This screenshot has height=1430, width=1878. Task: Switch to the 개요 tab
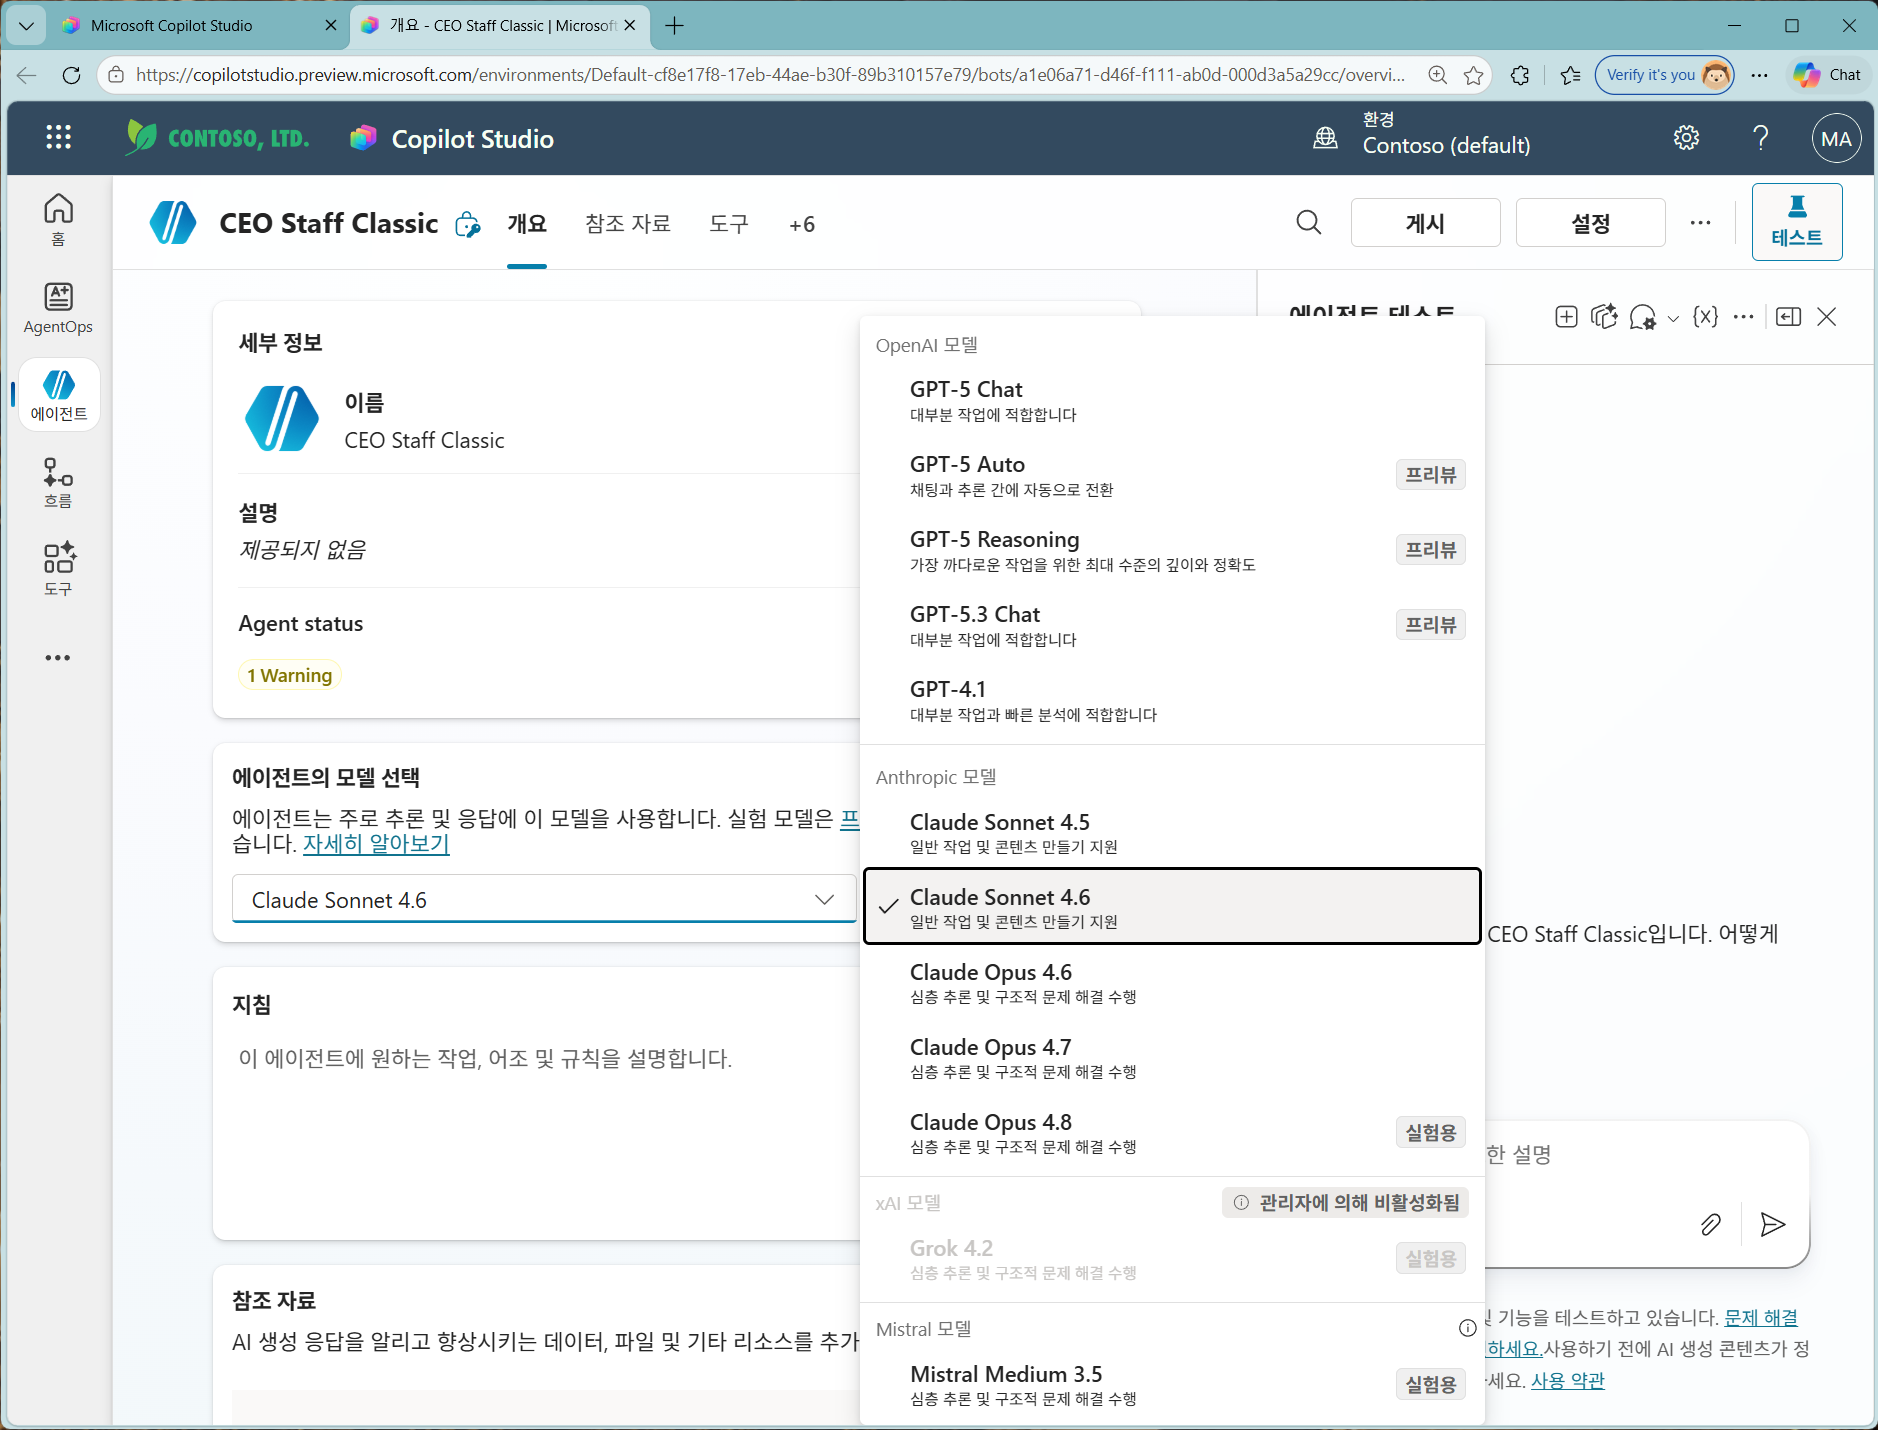[x=527, y=224]
